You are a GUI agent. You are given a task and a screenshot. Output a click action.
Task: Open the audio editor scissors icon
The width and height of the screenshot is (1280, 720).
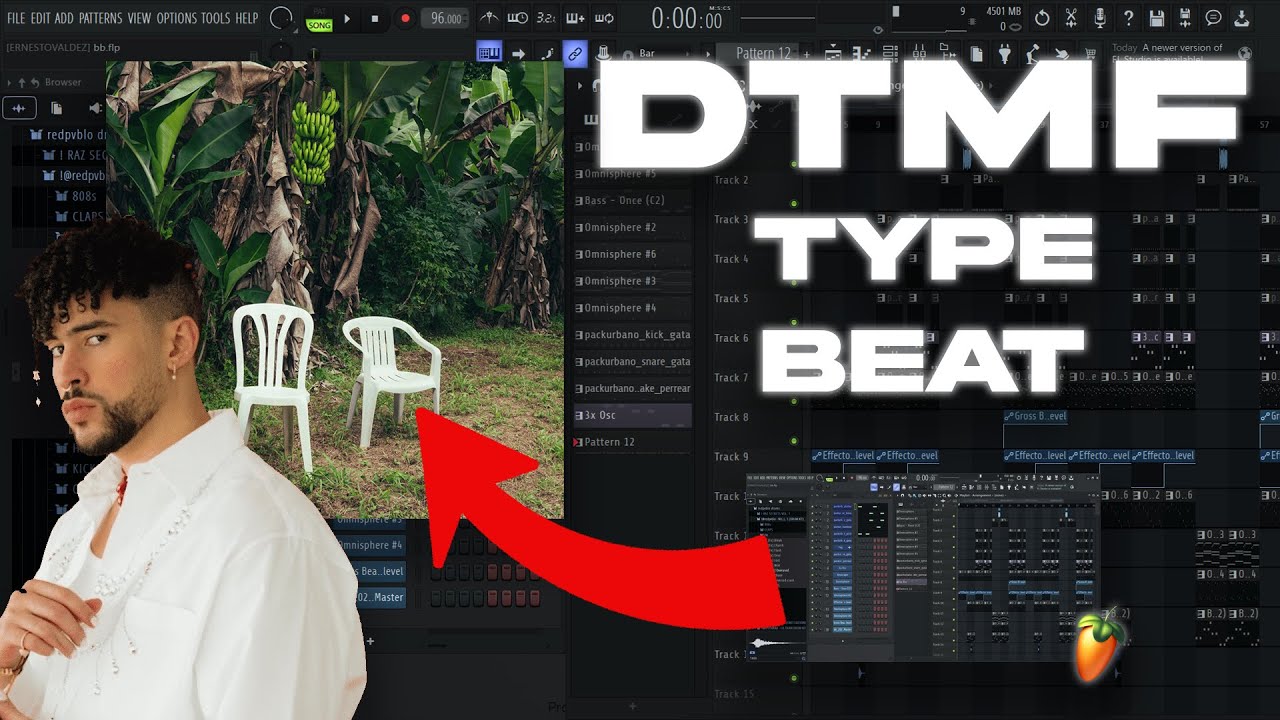(x=1071, y=18)
